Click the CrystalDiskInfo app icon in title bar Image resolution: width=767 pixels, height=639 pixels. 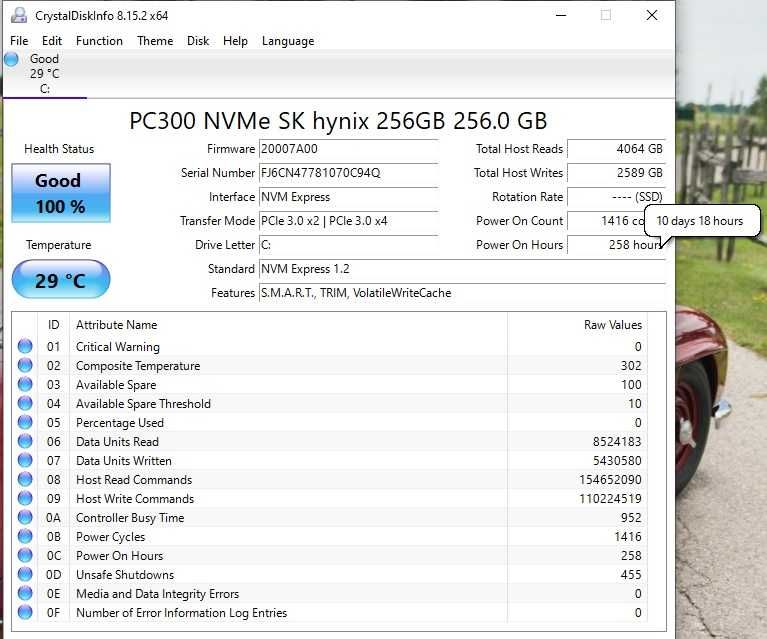[19, 15]
